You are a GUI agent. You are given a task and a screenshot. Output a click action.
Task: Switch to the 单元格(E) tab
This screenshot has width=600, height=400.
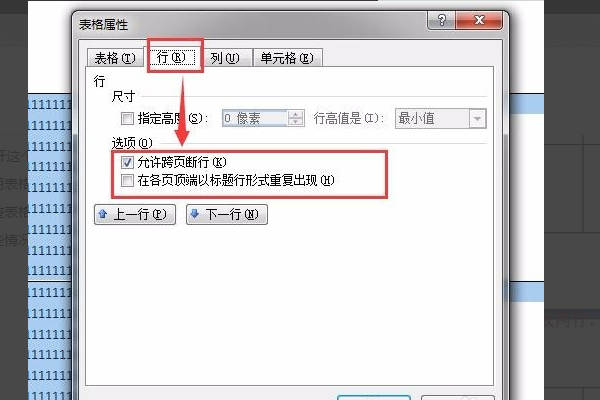point(287,58)
